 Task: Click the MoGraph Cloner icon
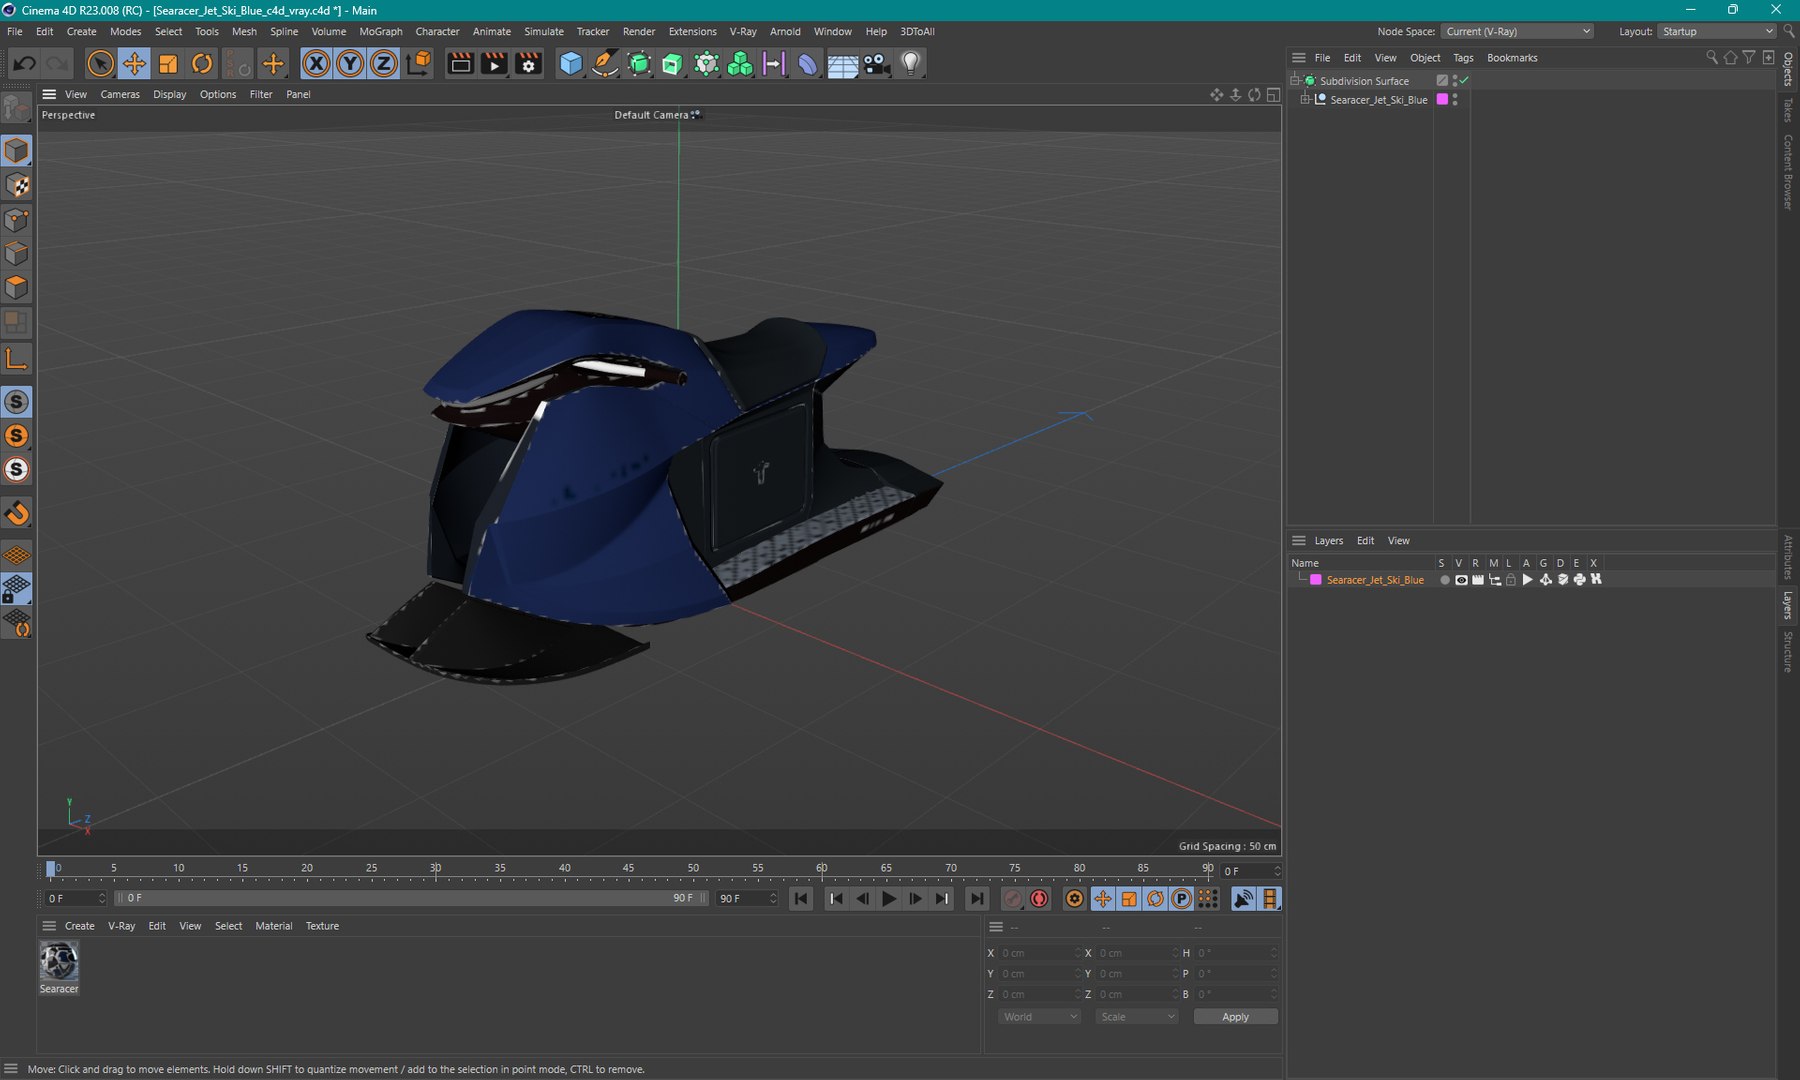[x=740, y=64]
